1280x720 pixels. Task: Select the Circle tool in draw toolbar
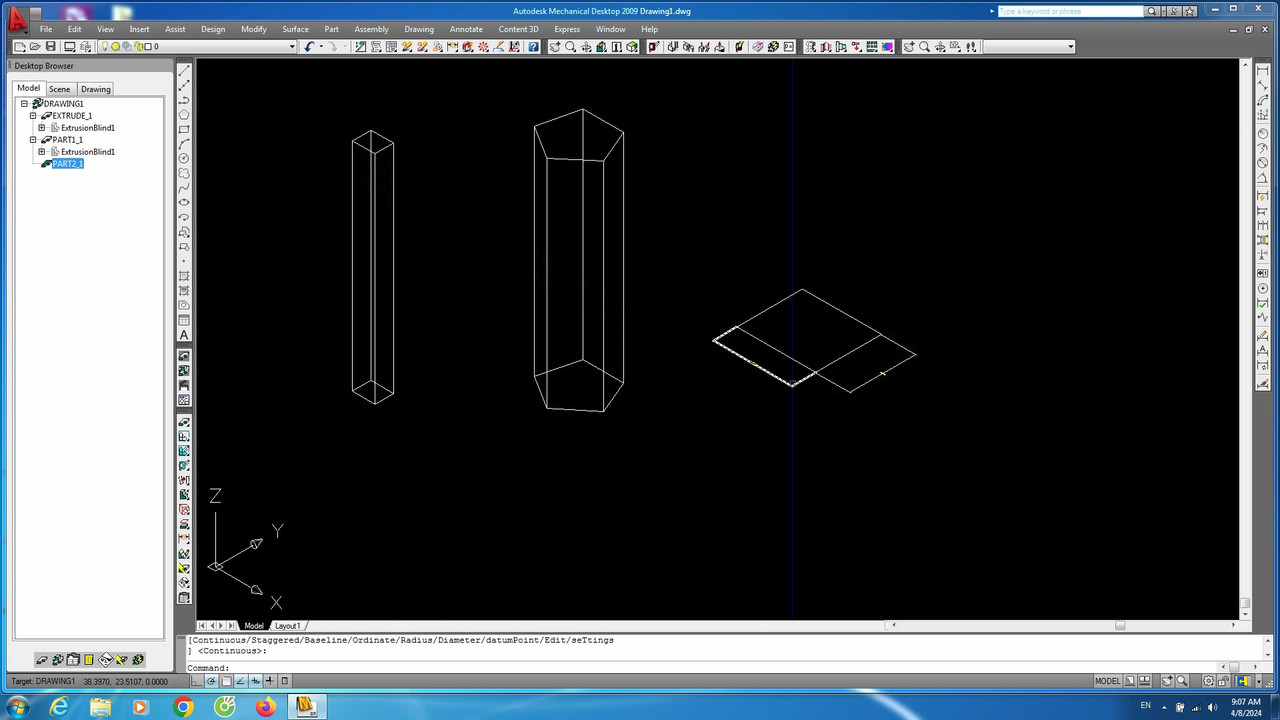[x=184, y=158]
